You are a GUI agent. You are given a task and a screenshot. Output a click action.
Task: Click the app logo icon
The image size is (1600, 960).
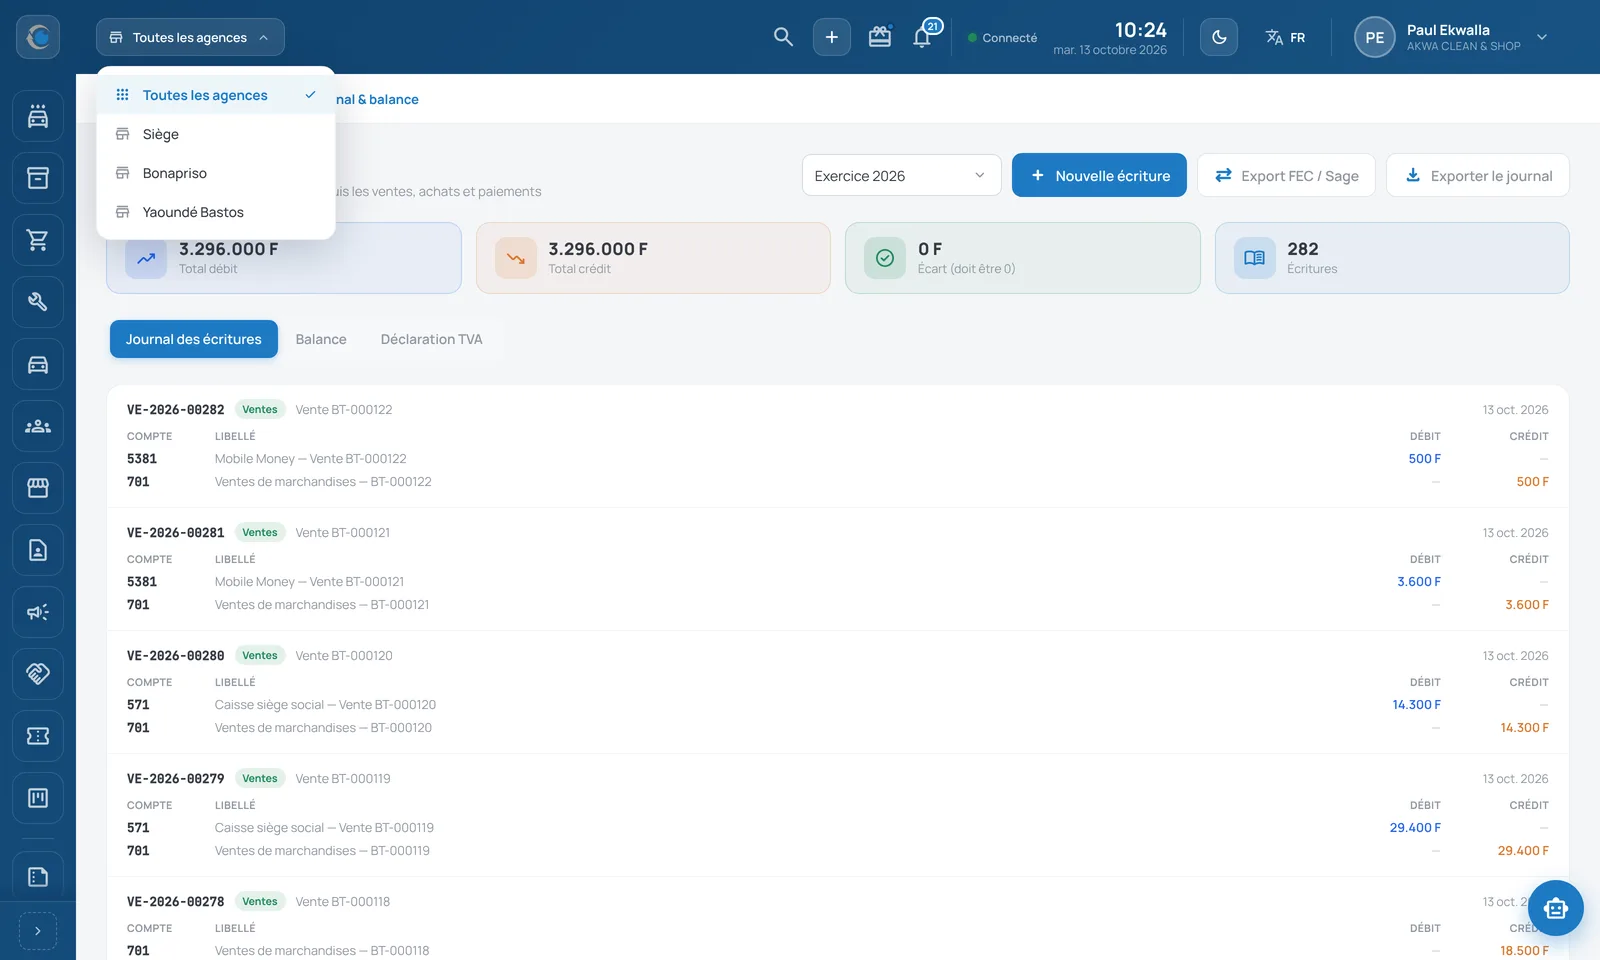(x=38, y=37)
